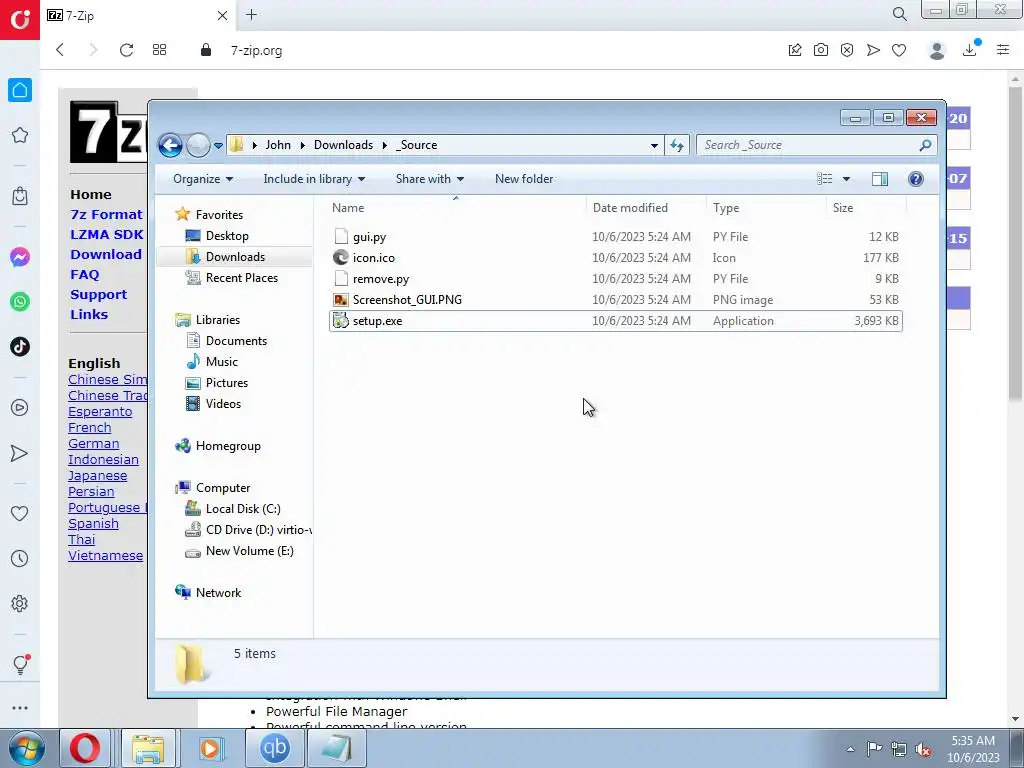Open History clock icon in sidebar
This screenshot has width=1024, height=768.
click(x=20, y=558)
